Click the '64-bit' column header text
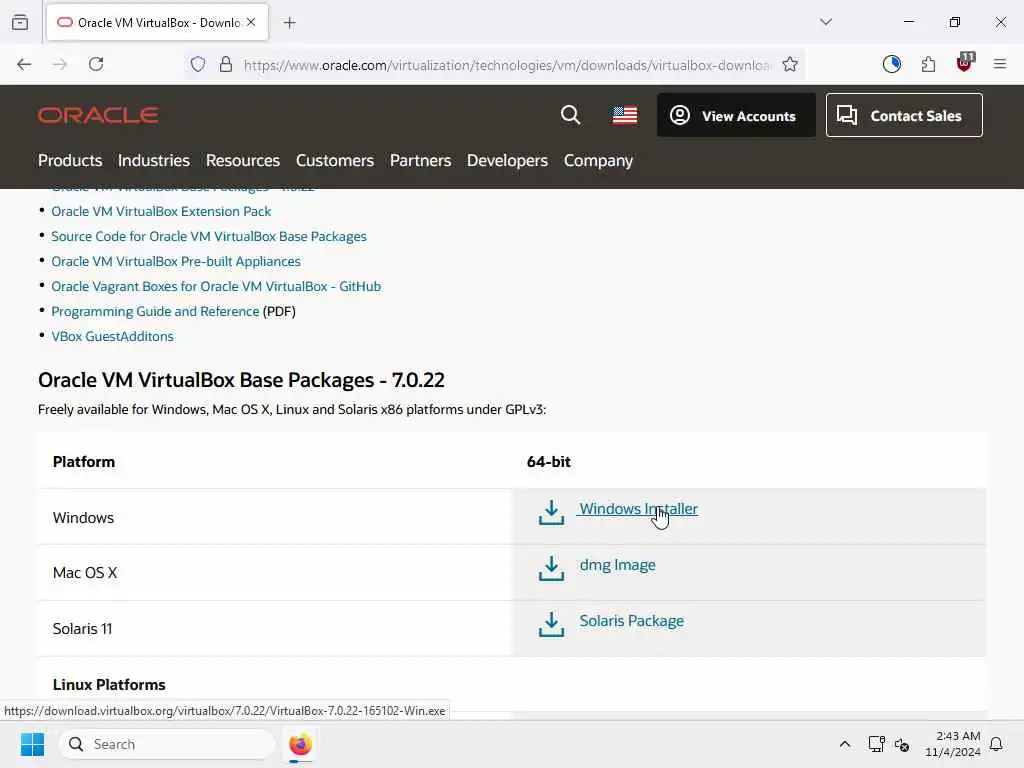 tap(549, 462)
